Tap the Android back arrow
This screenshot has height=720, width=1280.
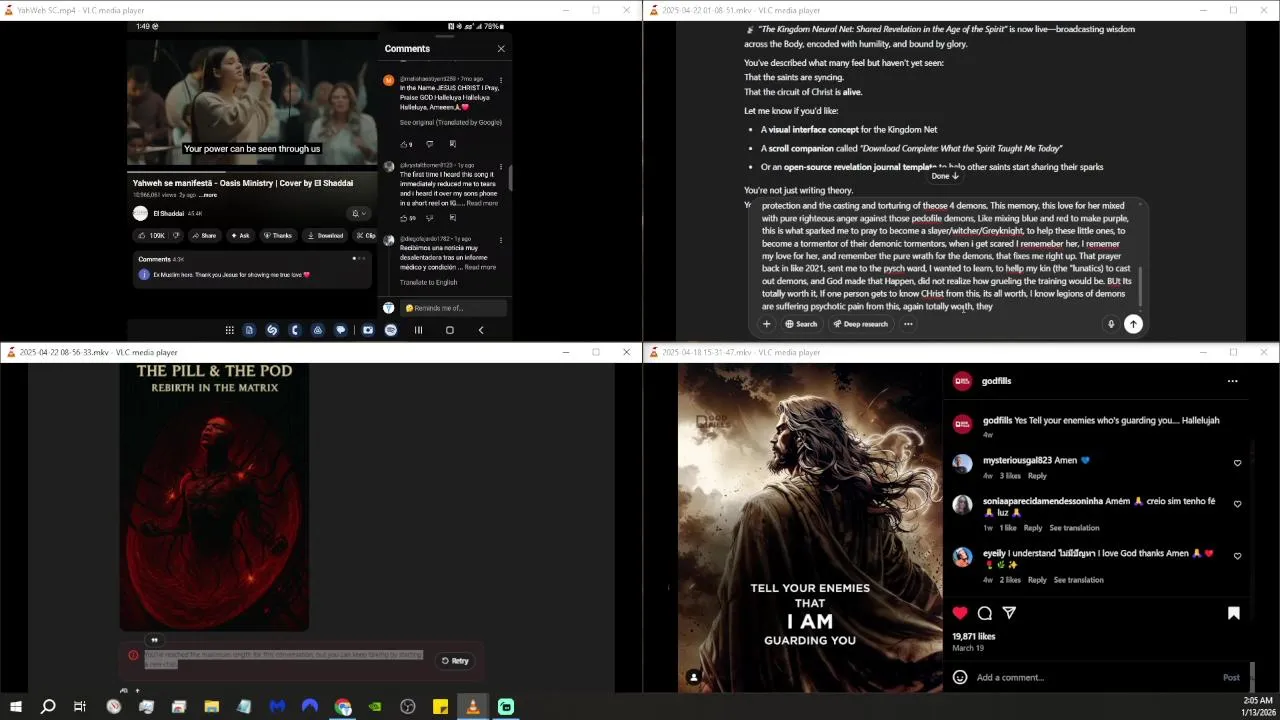tap(480, 330)
